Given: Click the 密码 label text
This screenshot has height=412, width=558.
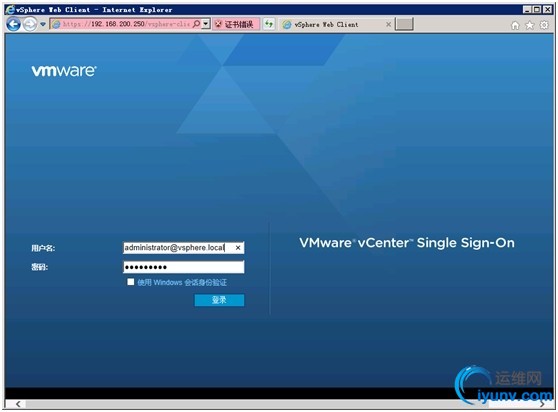Looking at the screenshot, I should coord(40,267).
